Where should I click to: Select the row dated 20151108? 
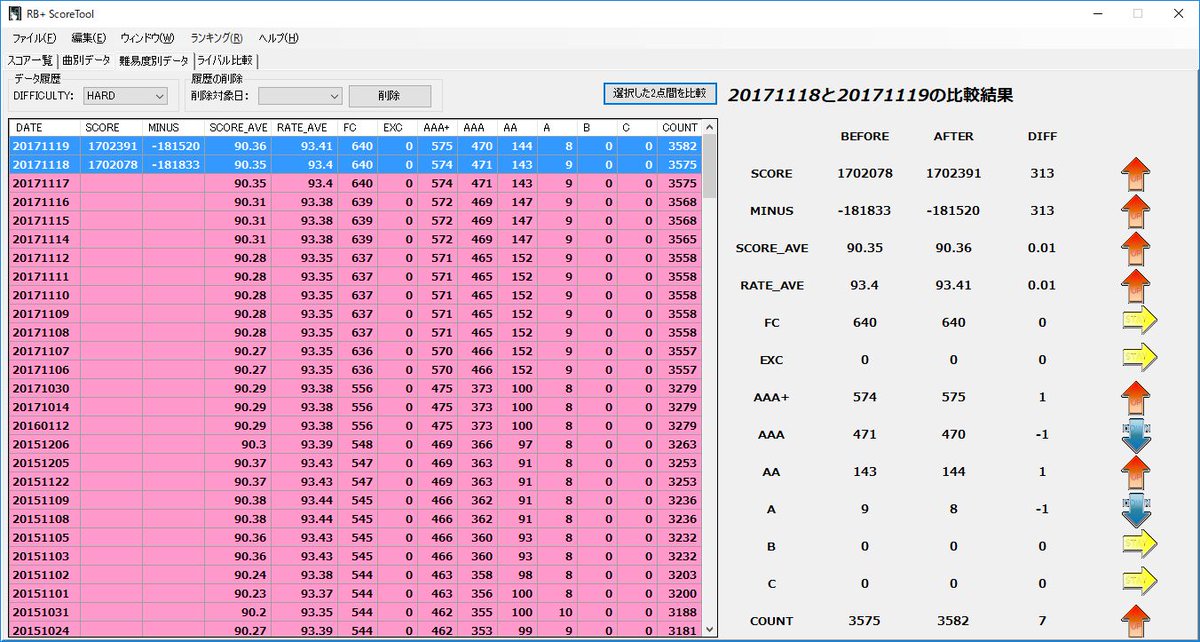pyautogui.click(x=355, y=518)
